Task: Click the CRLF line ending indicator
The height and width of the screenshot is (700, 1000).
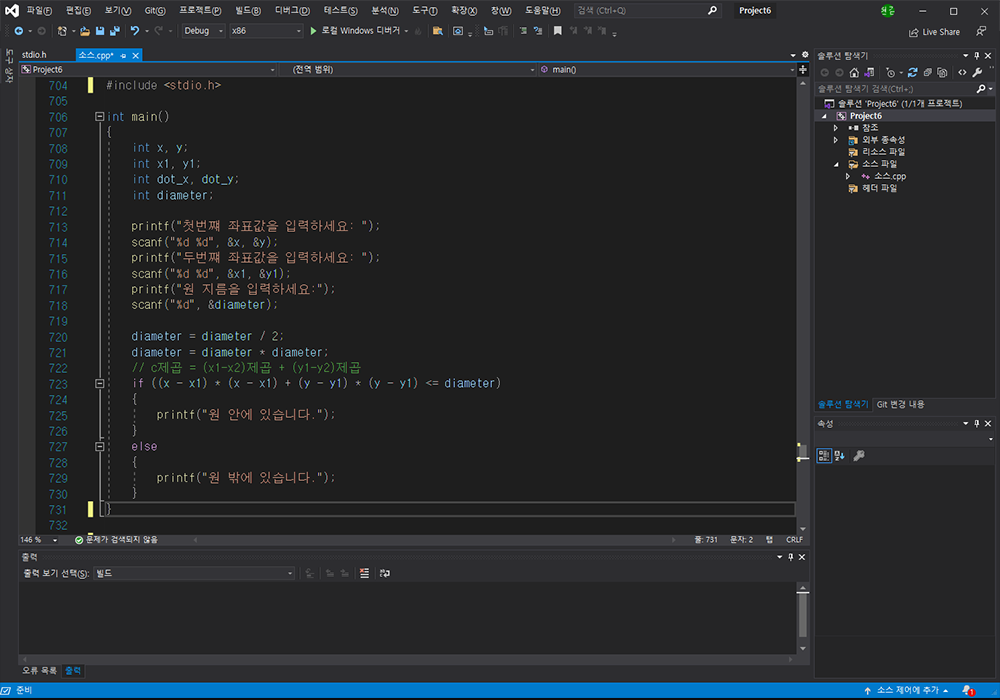Action: [795, 540]
